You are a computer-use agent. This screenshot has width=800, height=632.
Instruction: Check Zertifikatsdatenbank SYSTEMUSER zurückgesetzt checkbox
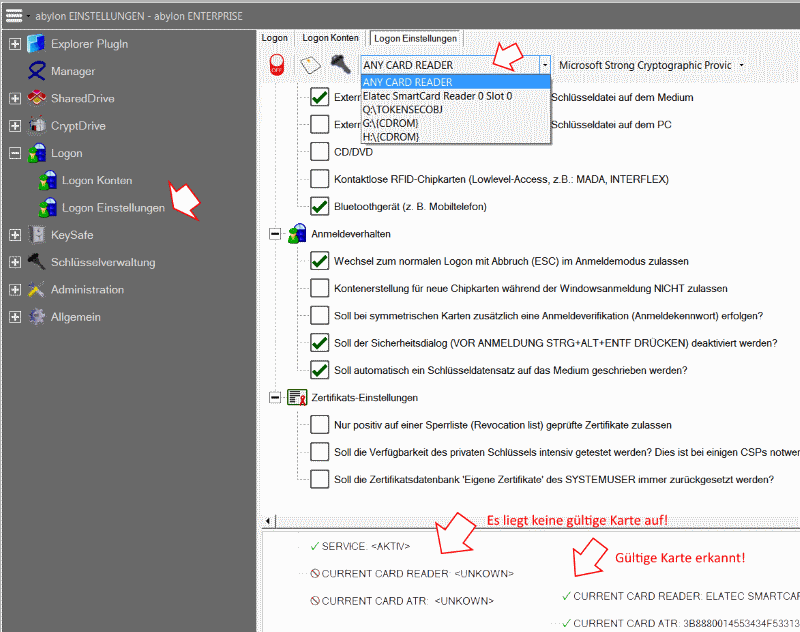pyautogui.click(x=319, y=479)
